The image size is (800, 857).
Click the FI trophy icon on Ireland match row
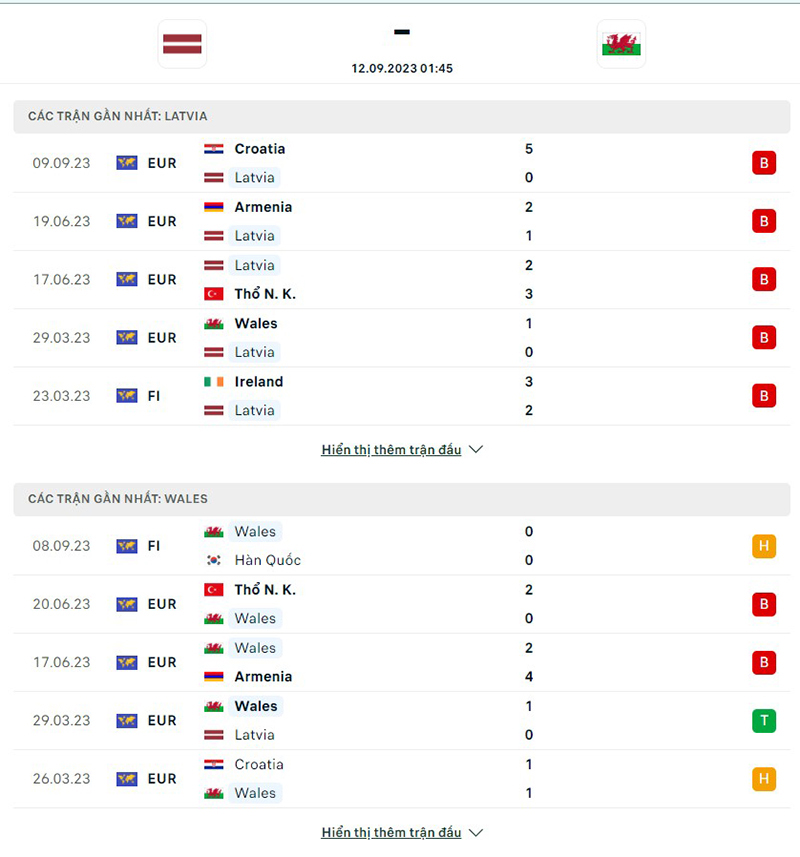[x=126, y=396]
